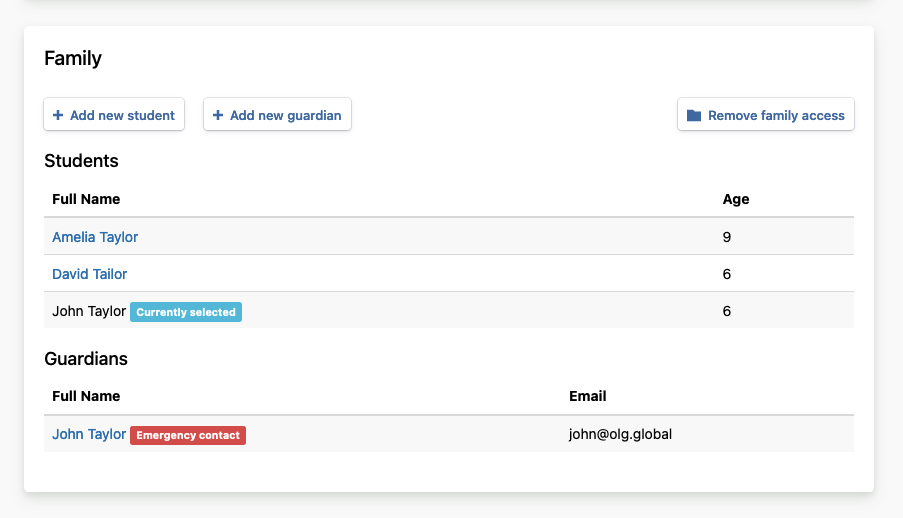Click the Age column header
Screen dimensions: 903x518
point(736,199)
